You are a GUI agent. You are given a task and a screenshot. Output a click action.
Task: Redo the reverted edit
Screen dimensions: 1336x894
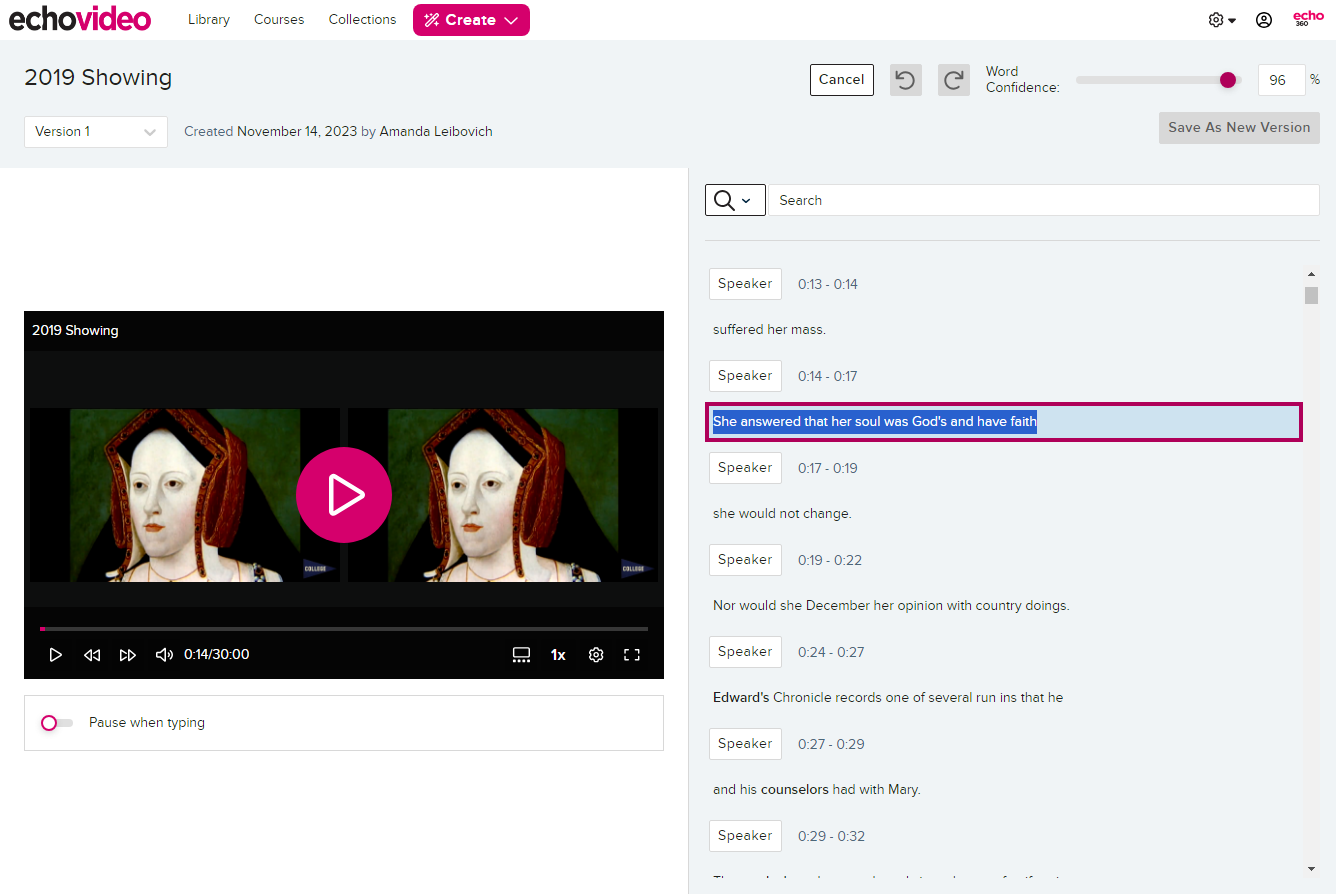click(x=953, y=80)
